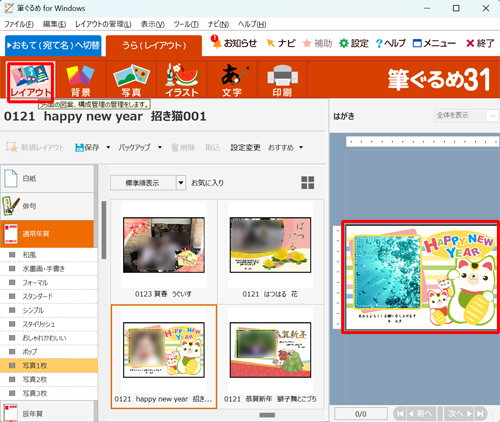Select the 和風 subcategory
Screen dimensions: 500x422
pos(49,255)
